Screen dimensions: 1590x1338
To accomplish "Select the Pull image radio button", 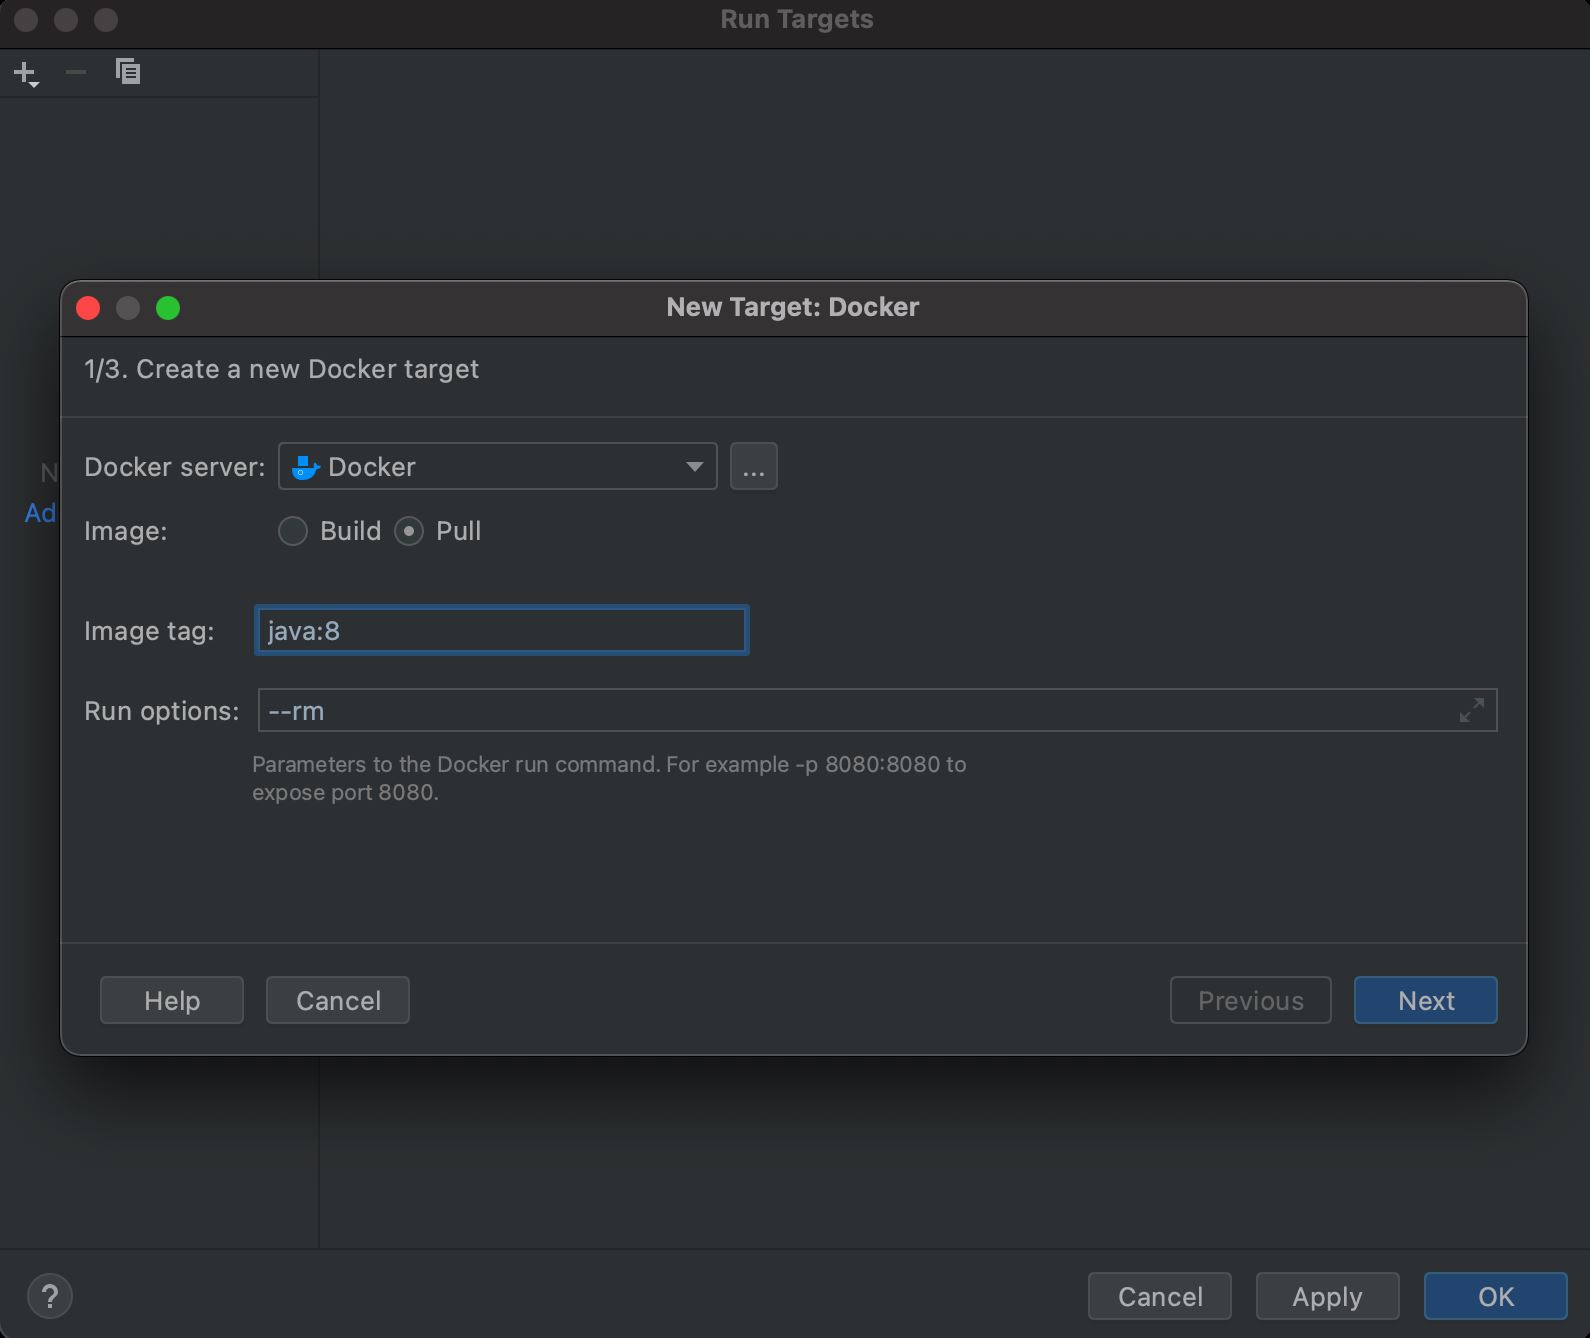I will 409,531.
